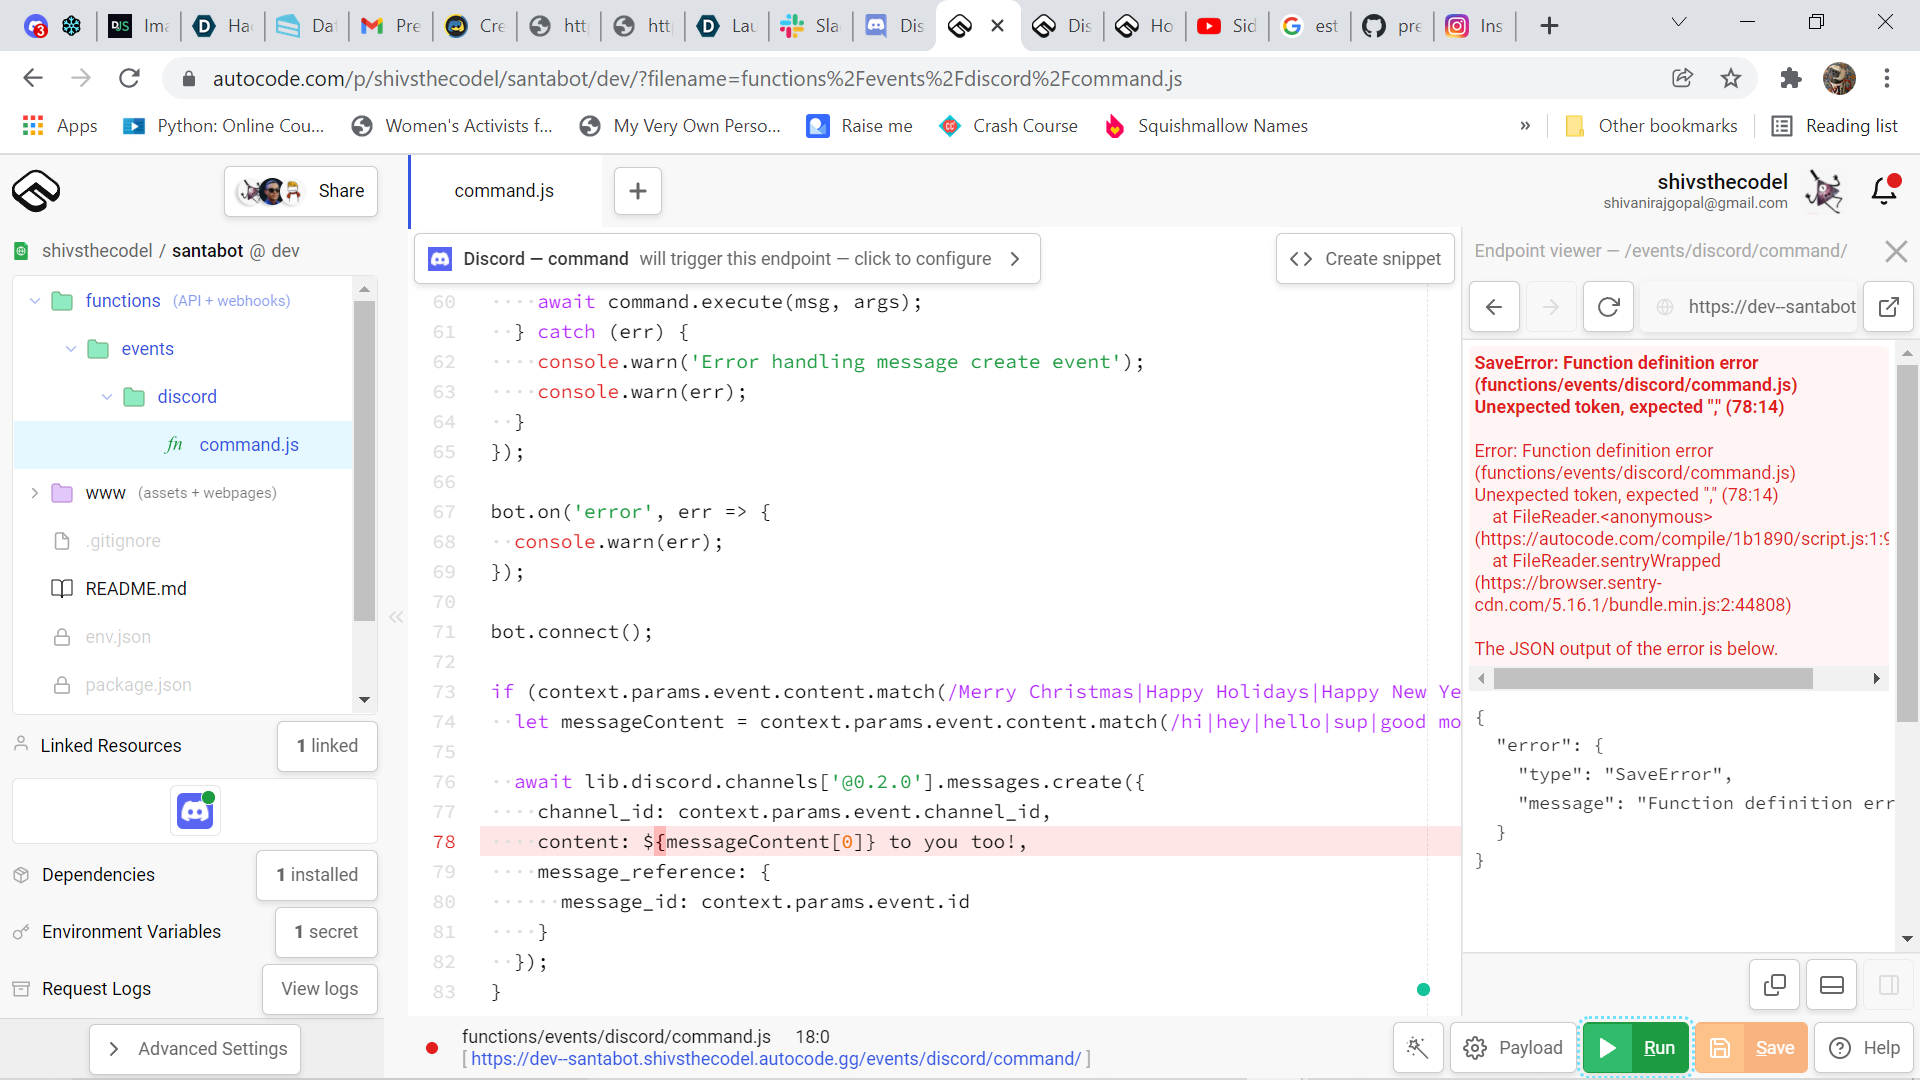
Task: Refresh the endpoint viewer
Action: 1608,307
